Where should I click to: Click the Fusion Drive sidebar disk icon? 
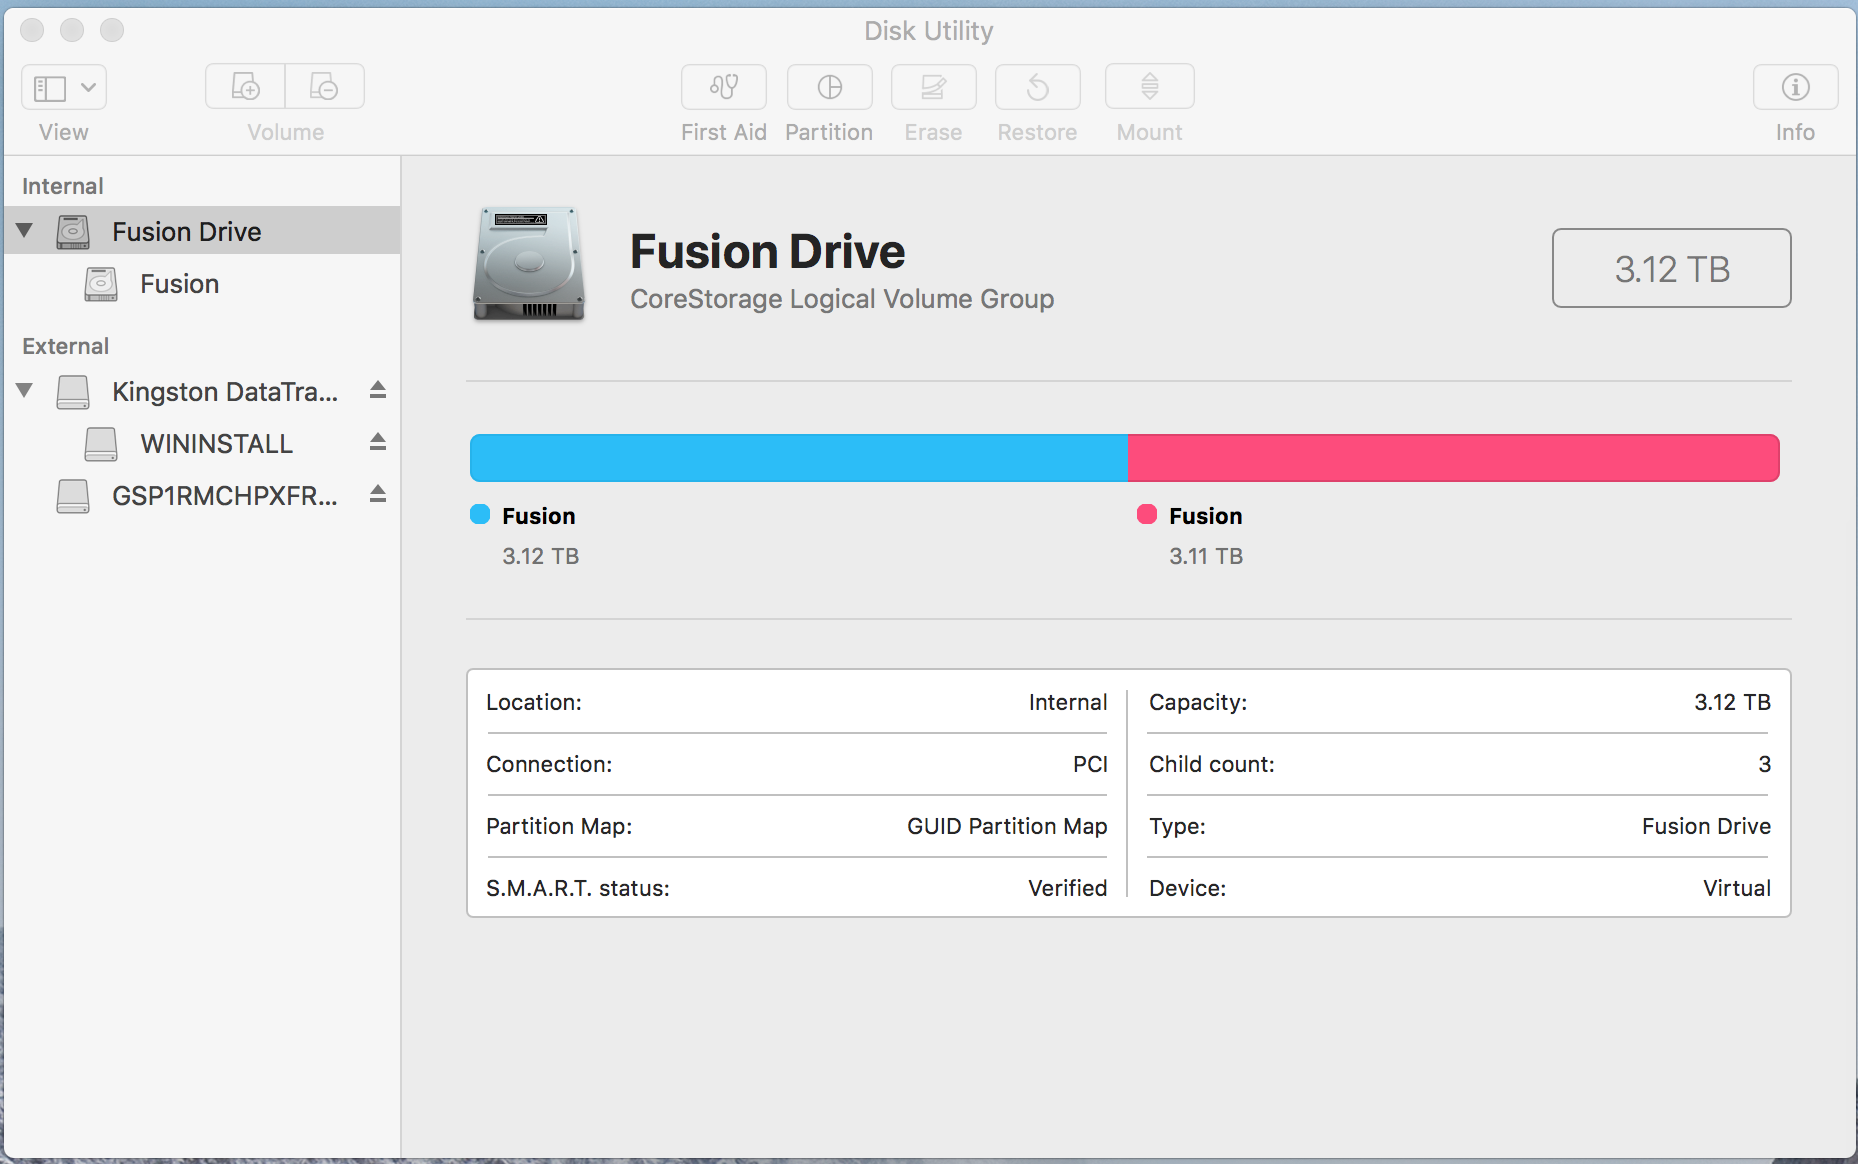click(x=73, y=232)
